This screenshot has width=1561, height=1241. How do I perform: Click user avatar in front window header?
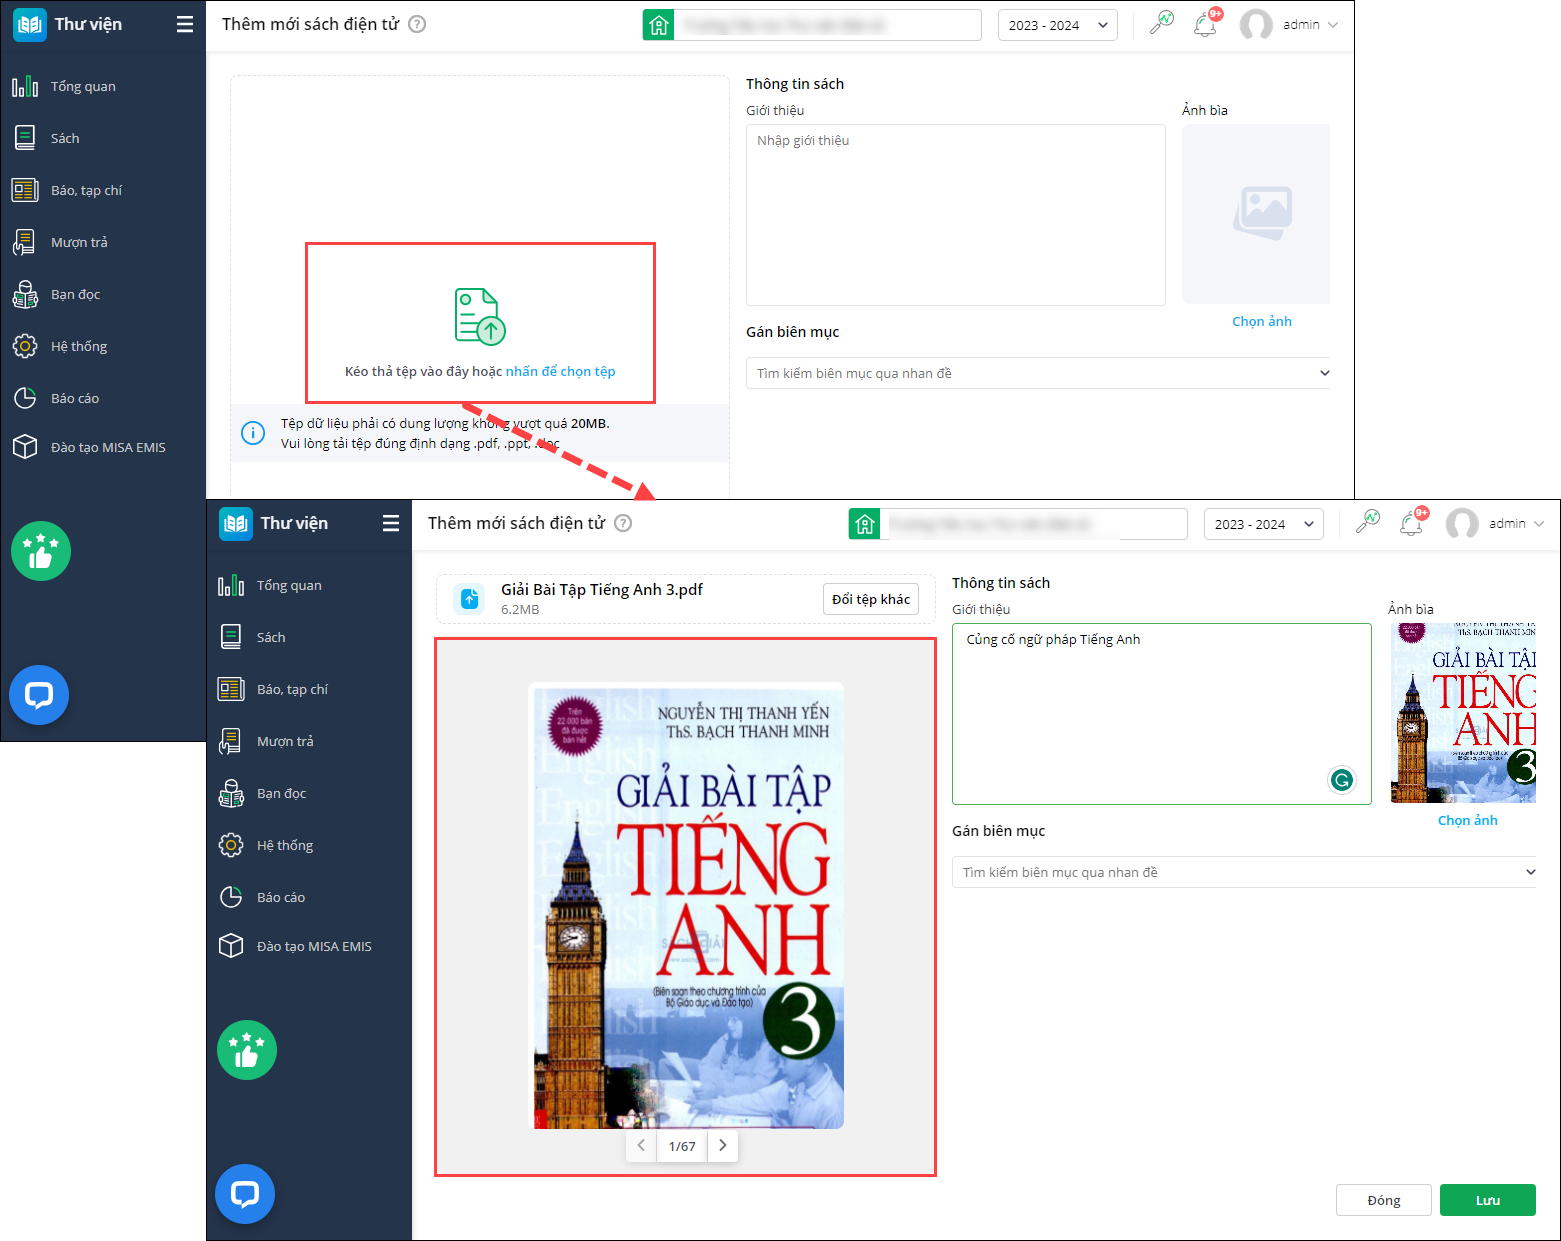click(1462, 524)
